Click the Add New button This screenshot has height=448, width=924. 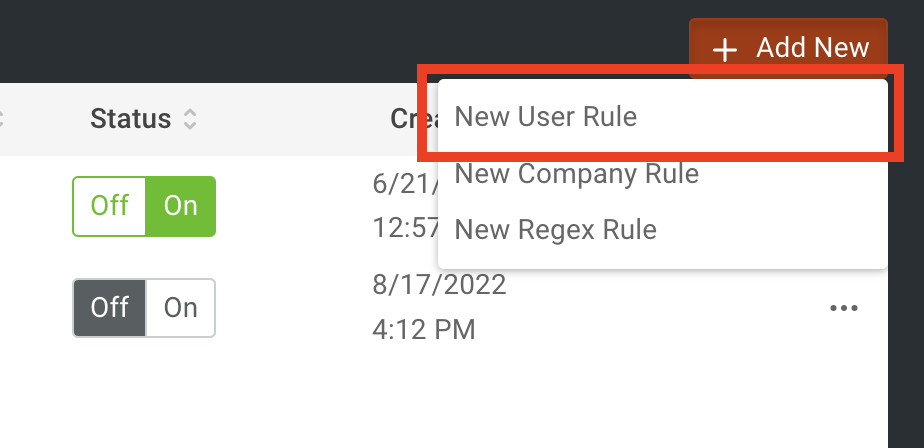(x=788, y=48)
